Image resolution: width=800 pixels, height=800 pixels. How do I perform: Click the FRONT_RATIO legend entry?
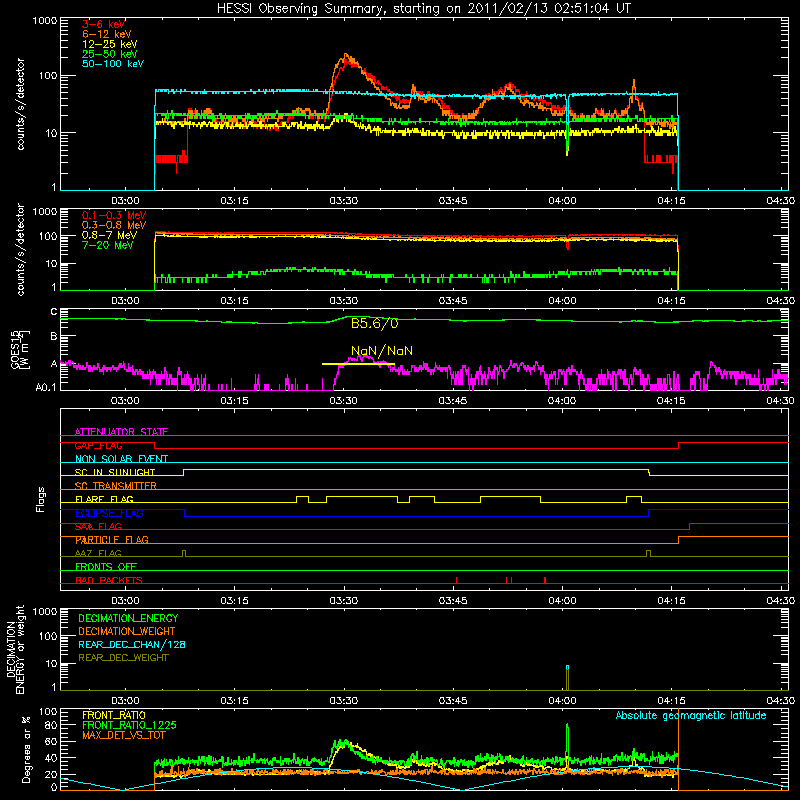pyautogui.click(x=114, y=715)
